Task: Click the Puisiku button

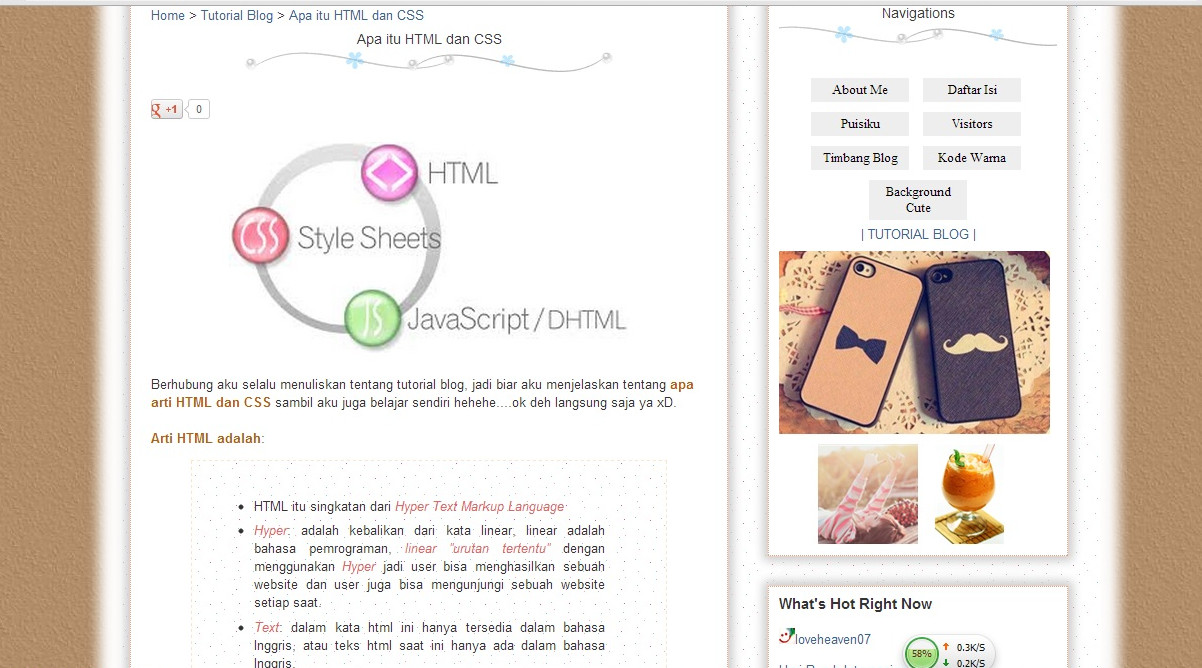Action: point(859,124)
